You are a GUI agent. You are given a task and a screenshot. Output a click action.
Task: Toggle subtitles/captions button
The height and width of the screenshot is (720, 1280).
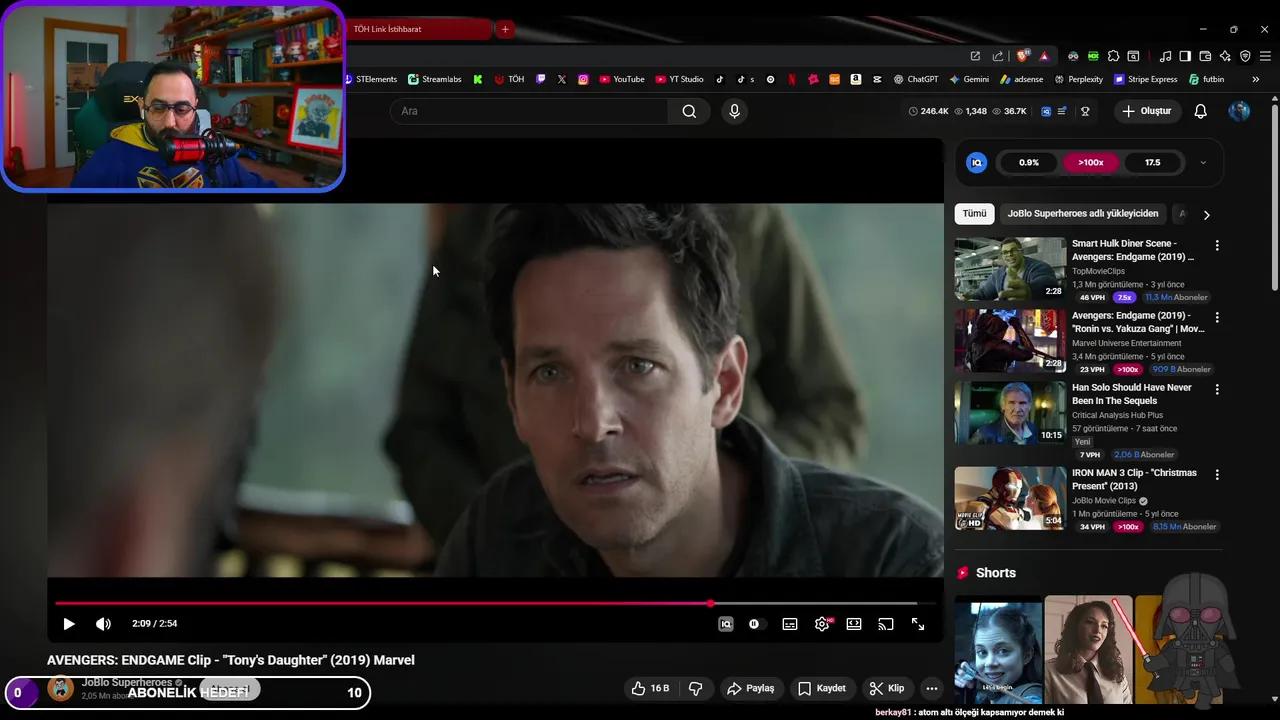790,624
